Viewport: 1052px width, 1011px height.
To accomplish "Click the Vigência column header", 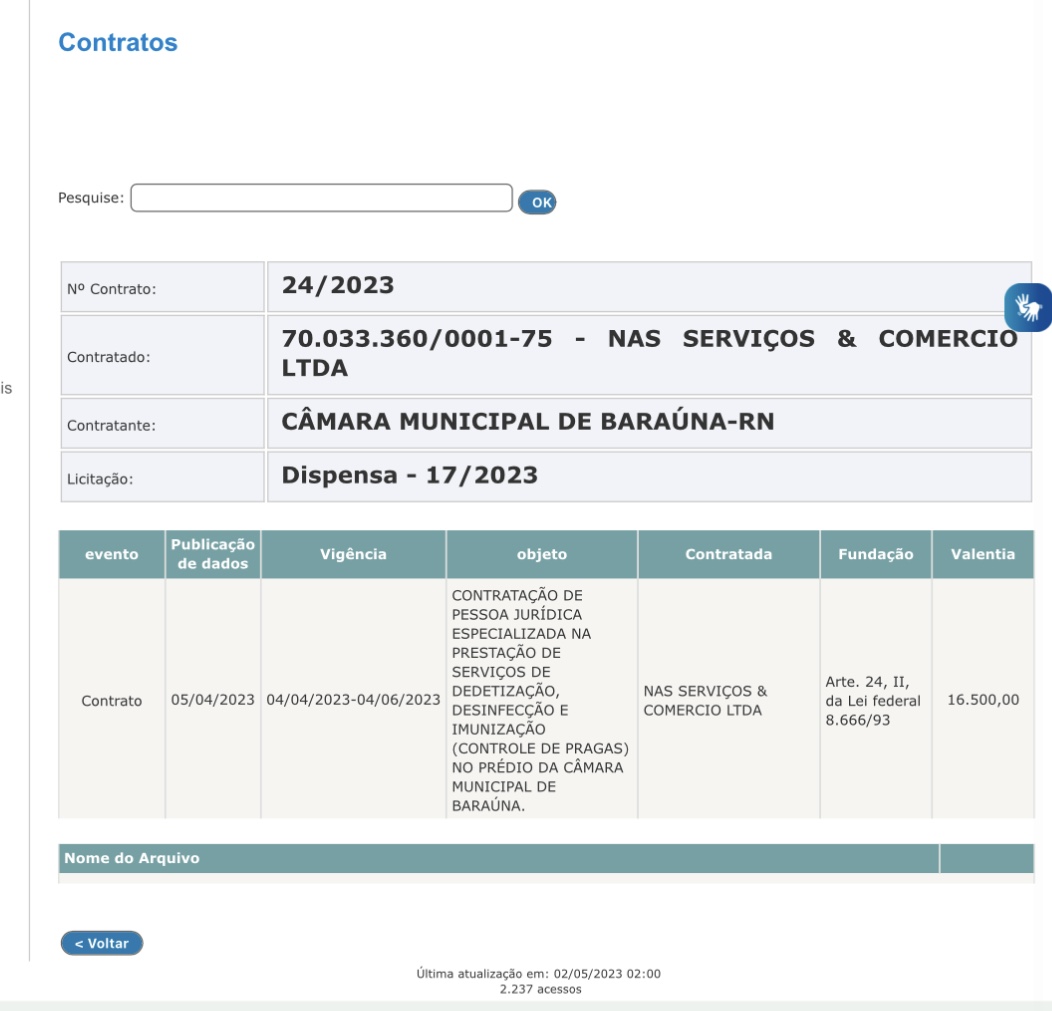I will [x=354, y=554].
